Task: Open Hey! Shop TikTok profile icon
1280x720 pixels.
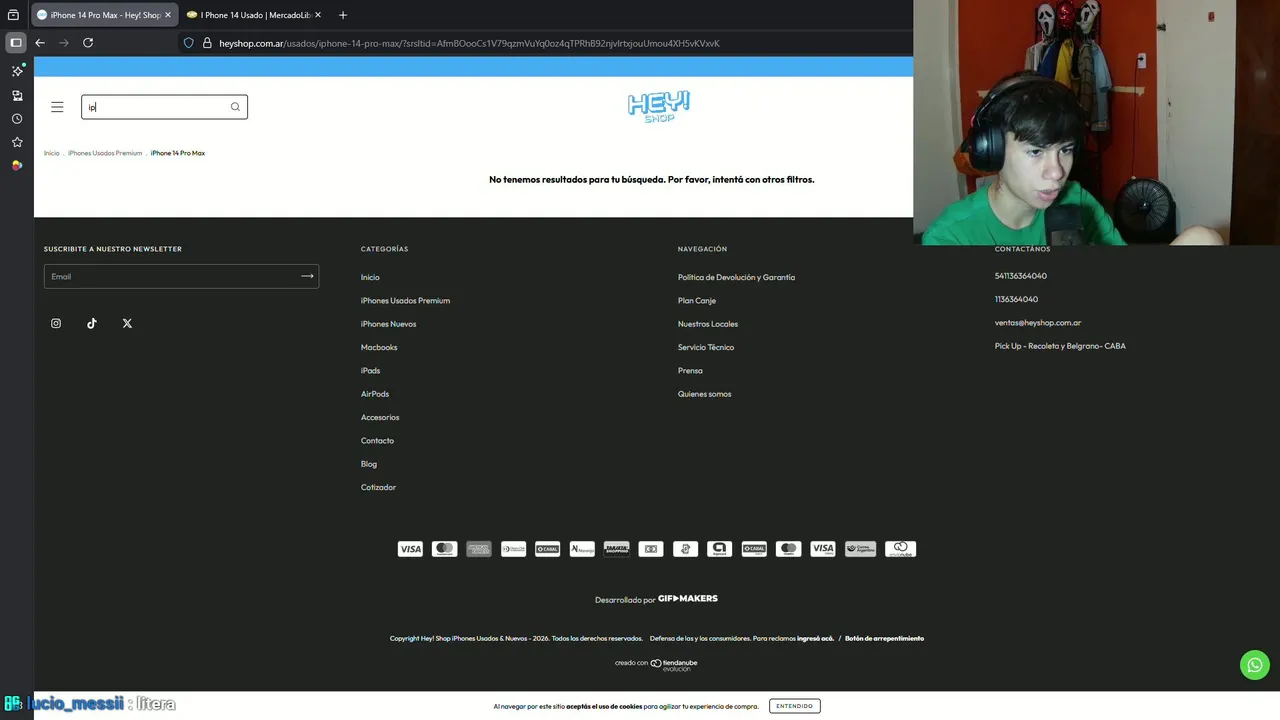Action: pyautogui.click(x=92, y=323)
